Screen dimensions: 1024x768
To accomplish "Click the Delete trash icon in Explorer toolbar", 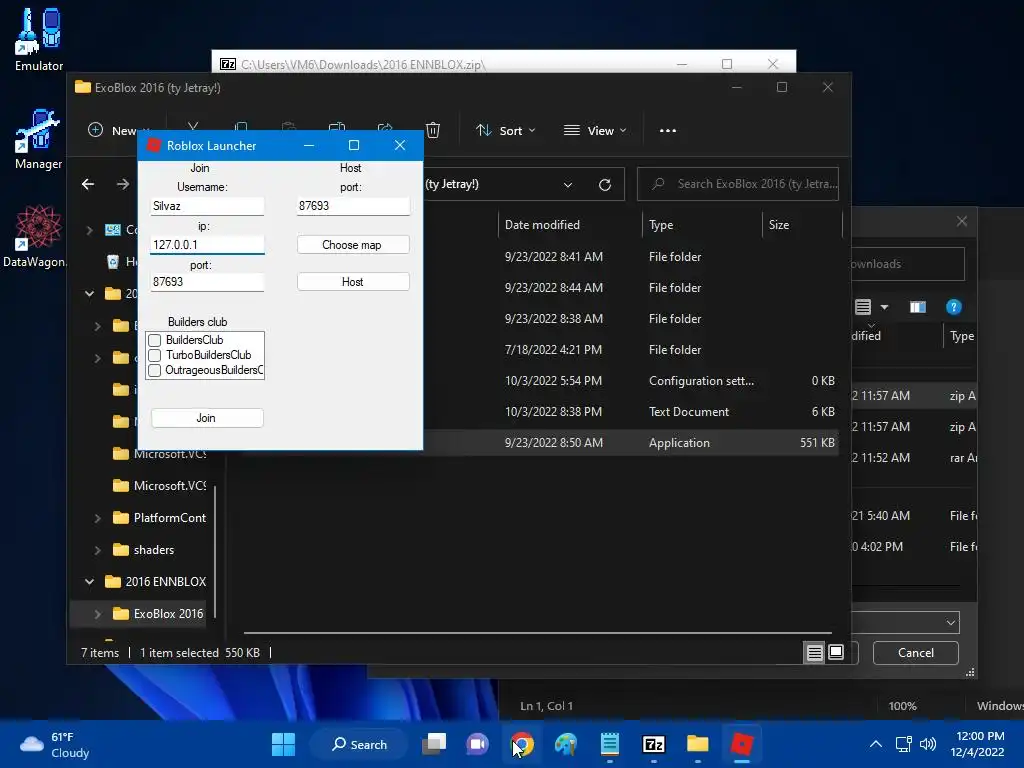I will (x=432, y=130).
